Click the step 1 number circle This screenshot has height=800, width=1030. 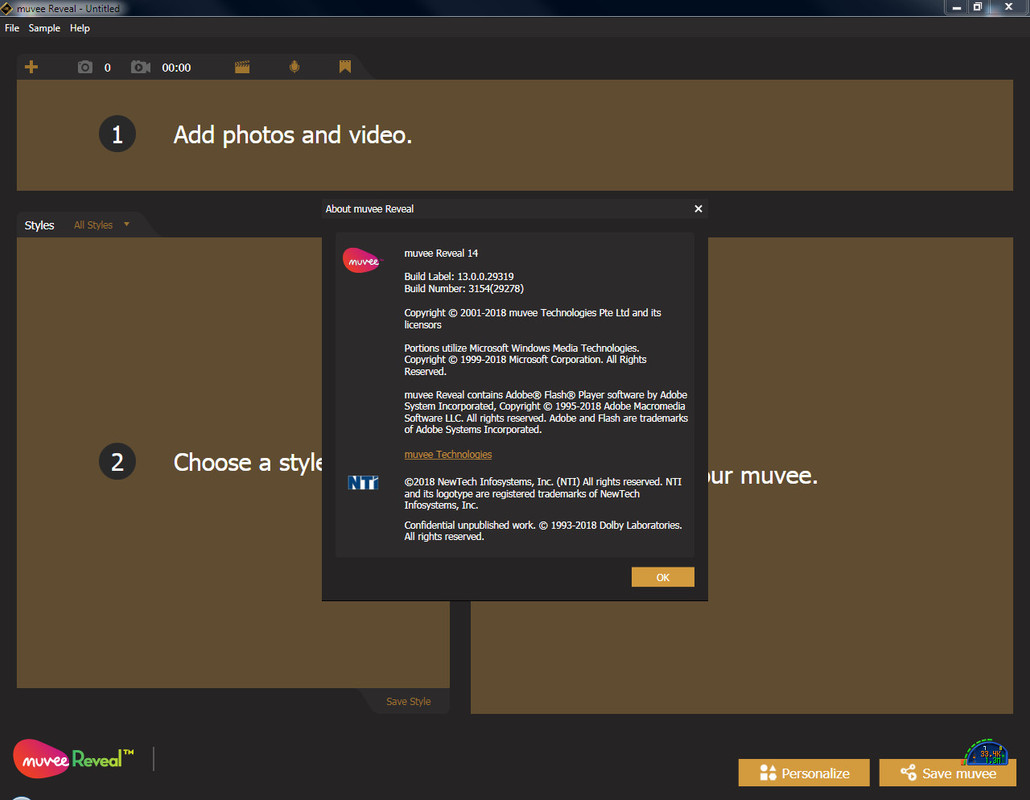point(117,135)
